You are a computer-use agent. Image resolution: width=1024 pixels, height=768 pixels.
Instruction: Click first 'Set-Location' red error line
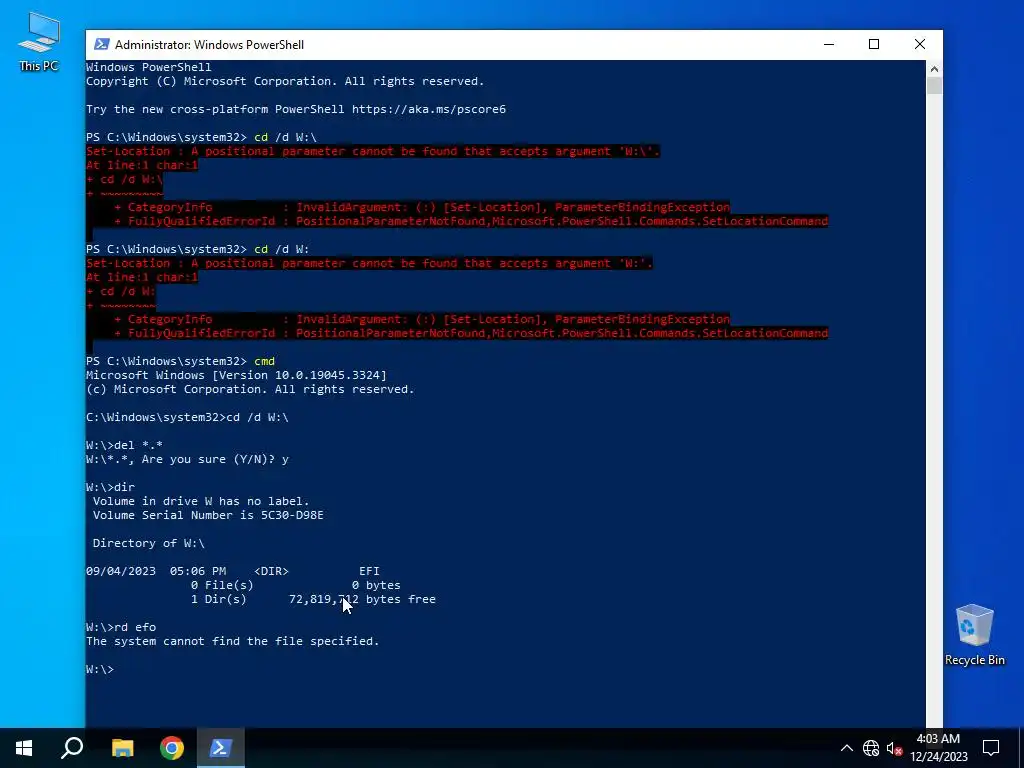(374, 152)
